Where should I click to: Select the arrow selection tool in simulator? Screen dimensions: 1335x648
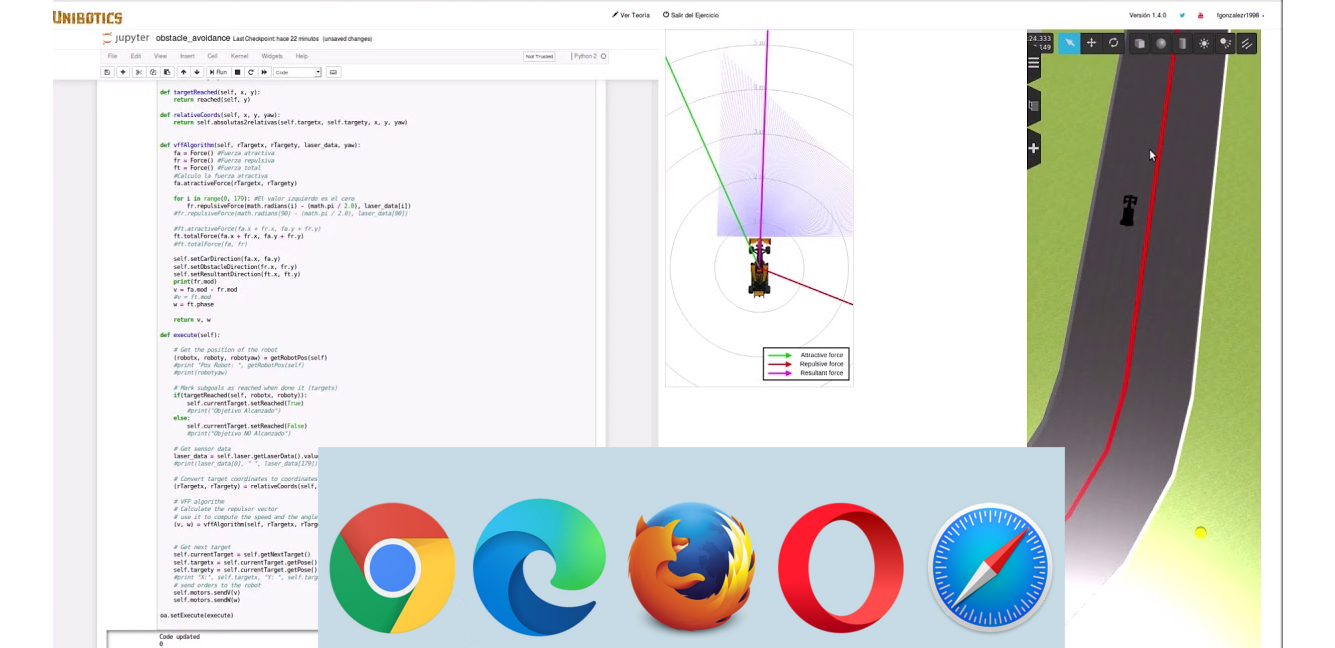1069,43
